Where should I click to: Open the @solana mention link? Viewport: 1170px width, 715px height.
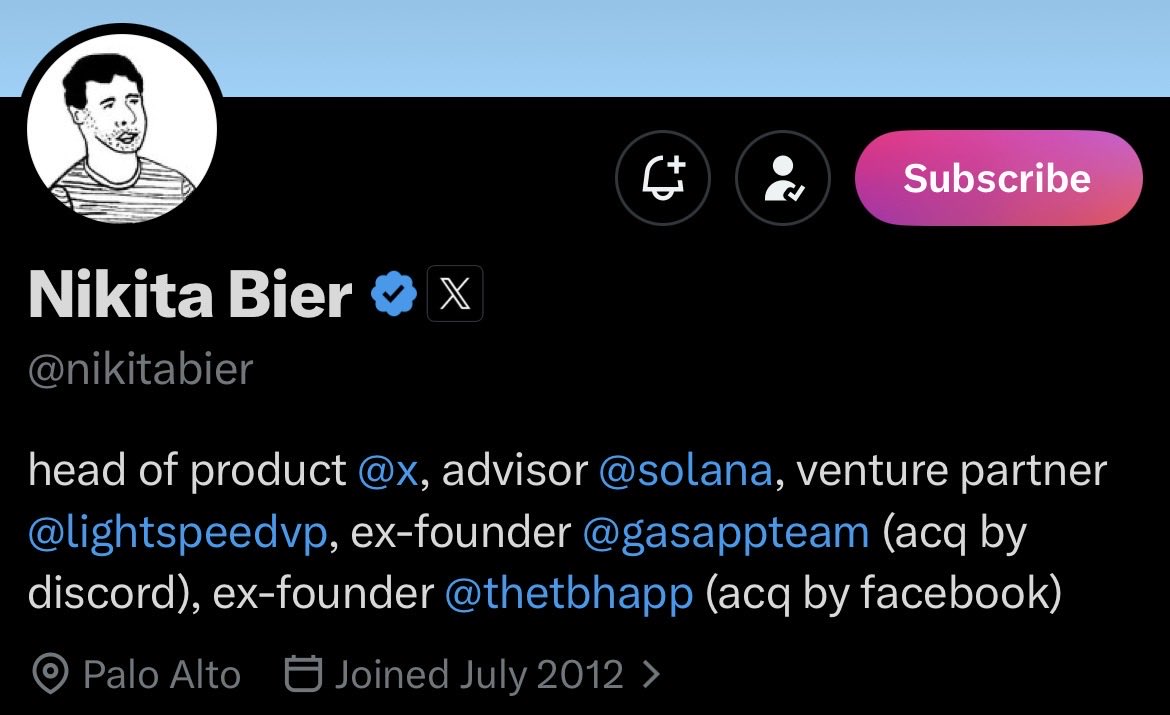[685, 471]
